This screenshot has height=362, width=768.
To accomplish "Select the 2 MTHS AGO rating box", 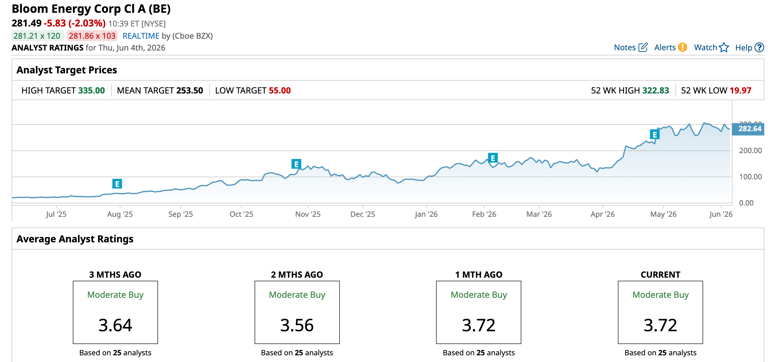I will 297,312.
